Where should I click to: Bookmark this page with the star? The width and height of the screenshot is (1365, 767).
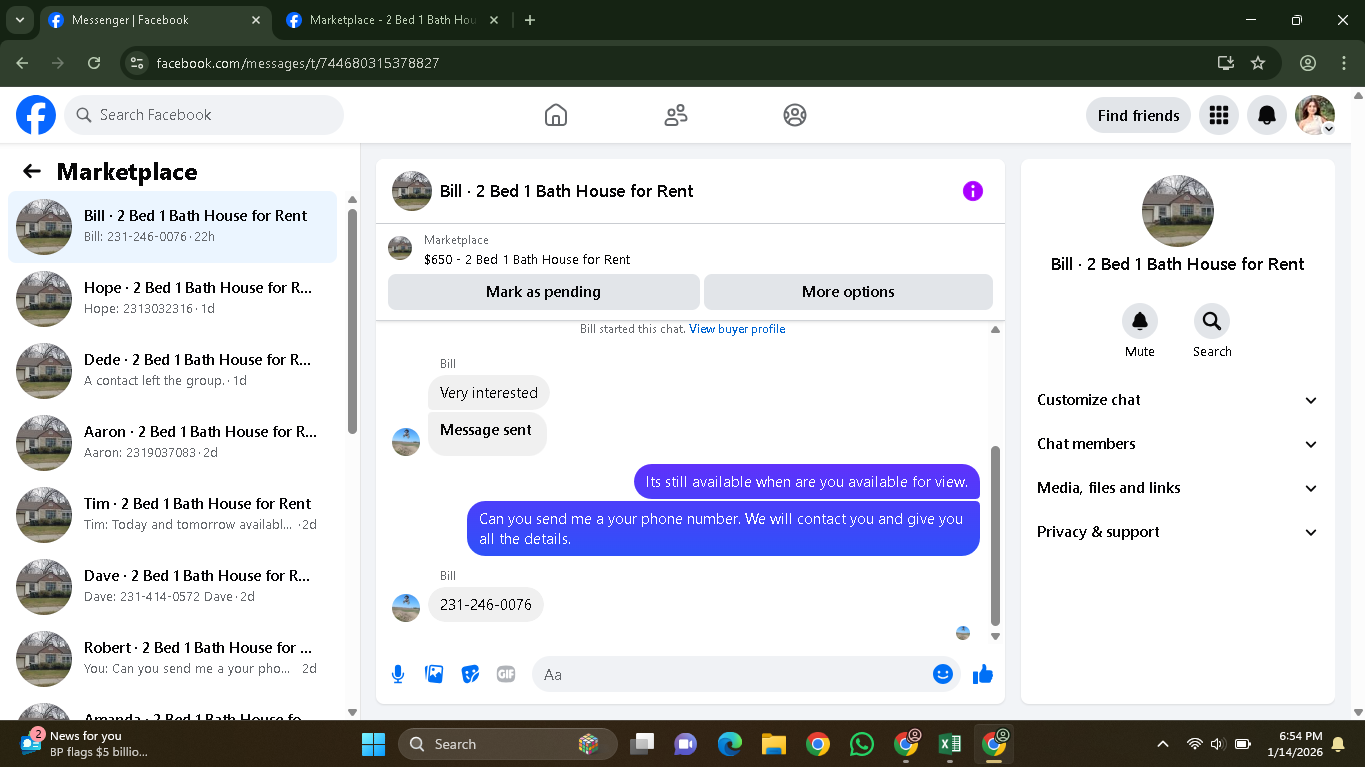coord(1258,63)
